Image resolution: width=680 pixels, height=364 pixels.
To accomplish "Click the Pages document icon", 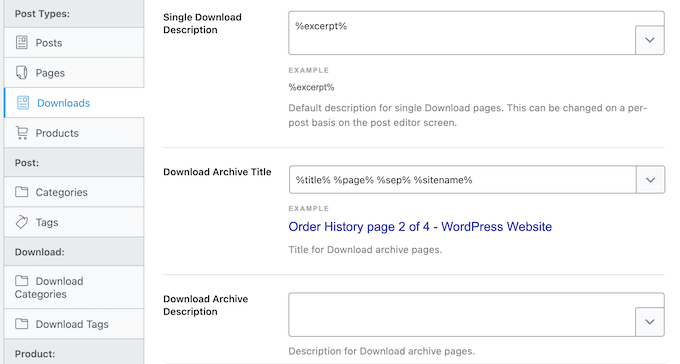I will point(21,72).
